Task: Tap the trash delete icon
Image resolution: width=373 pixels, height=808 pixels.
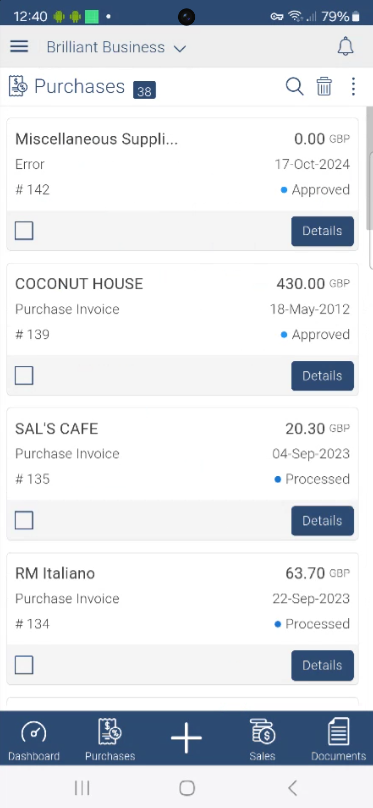Action: point(324,87)
